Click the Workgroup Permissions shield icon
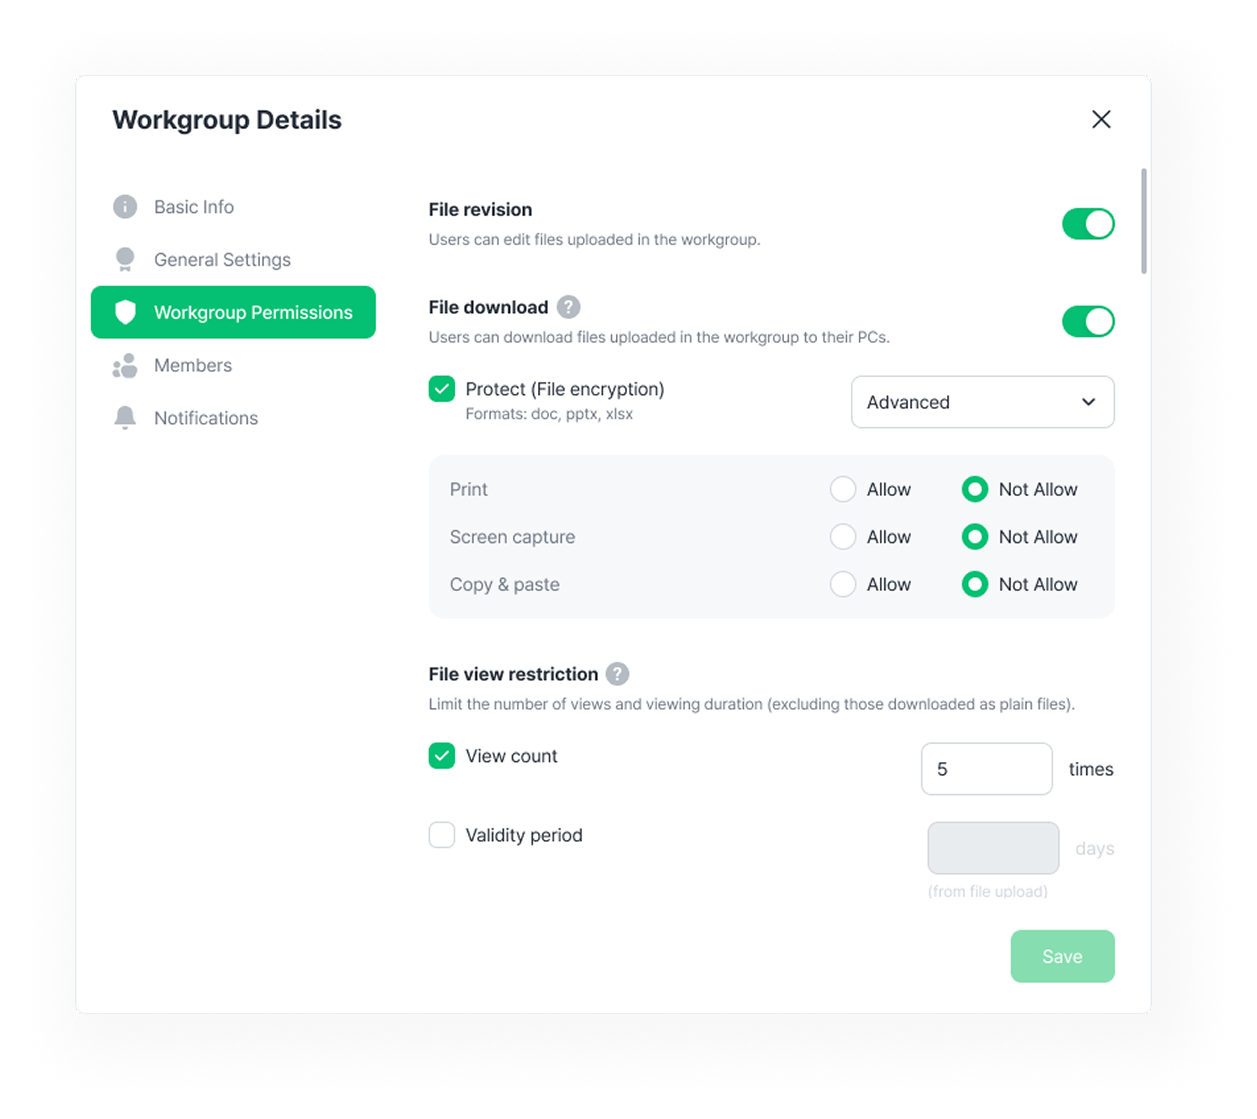Image resolution: width=1257 pixels, height=1119 pixels. coord(125,312)
